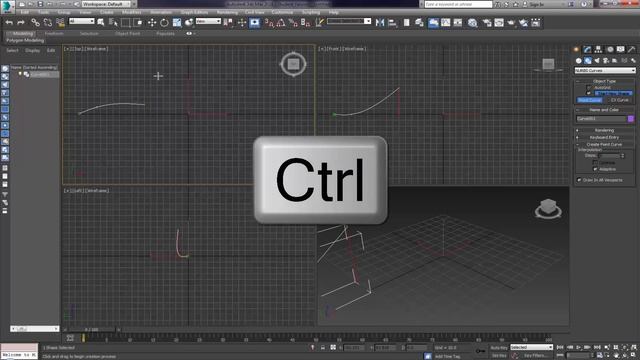Switch to the Hierarchy panel tab
Viewport: 640px width, 360px height.
click(598, 49)
